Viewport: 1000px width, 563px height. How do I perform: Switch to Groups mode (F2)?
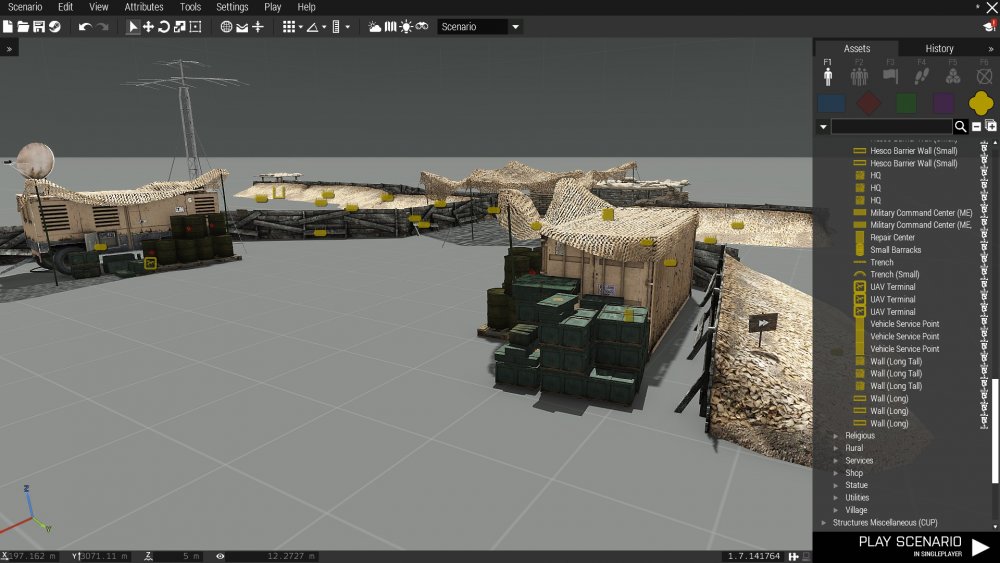[858, 76]
